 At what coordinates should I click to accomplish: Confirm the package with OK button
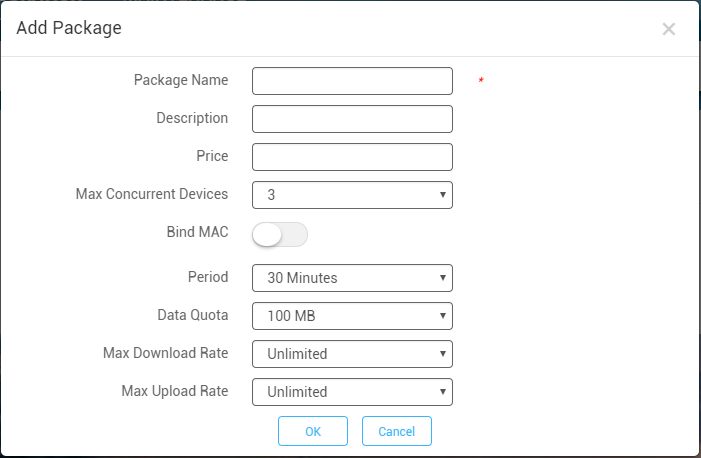pyautogui.click(x=313, y=431)
